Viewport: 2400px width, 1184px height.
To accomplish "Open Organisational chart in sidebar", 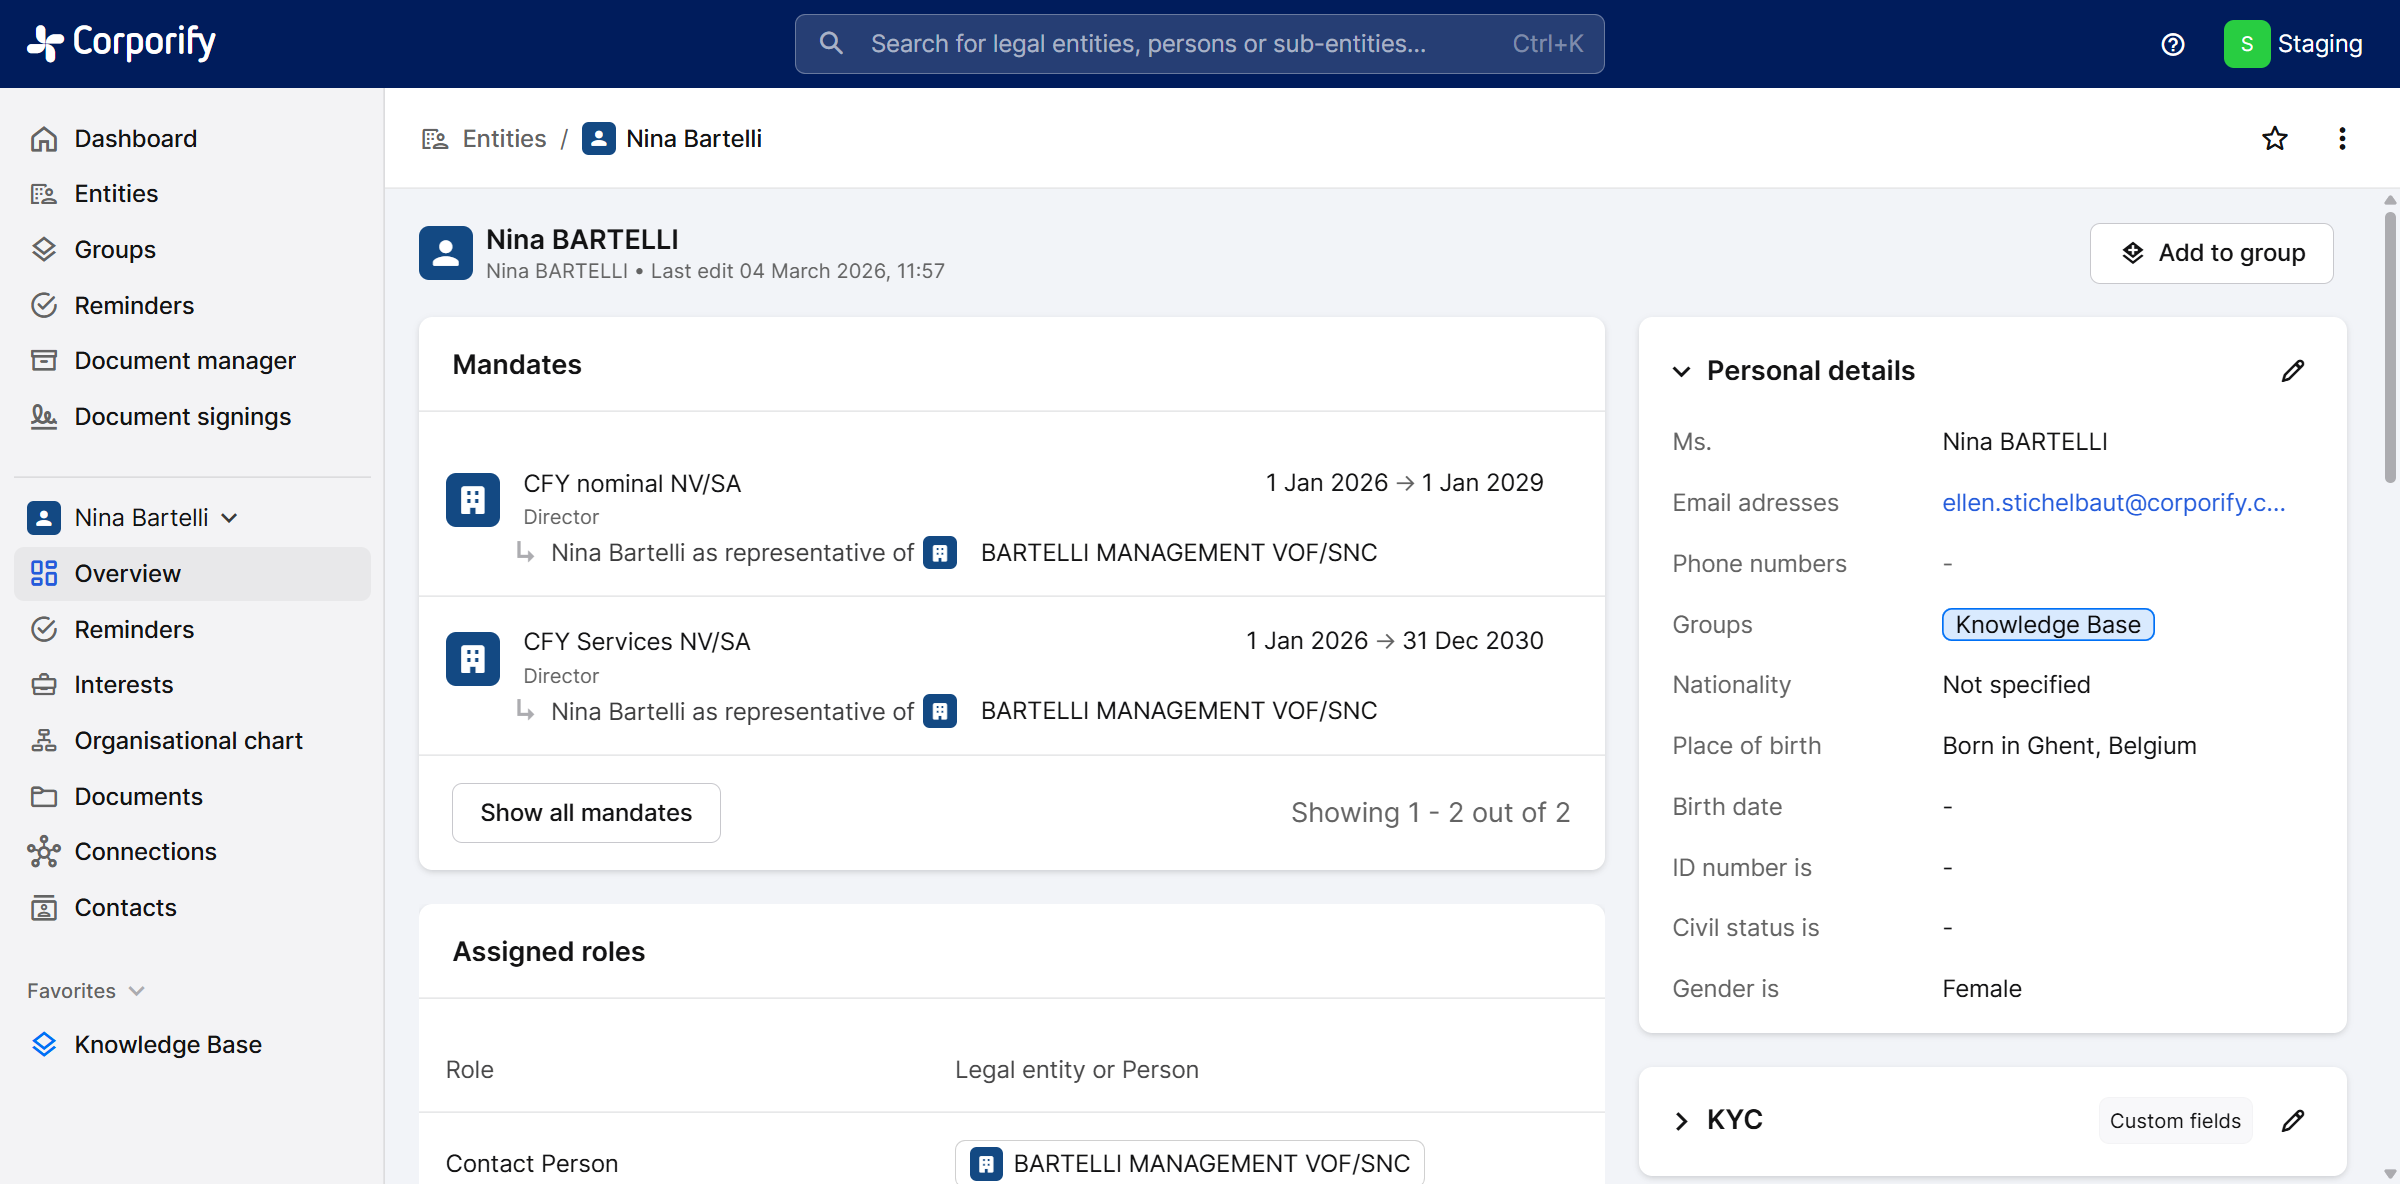I will tap(188, 741).
